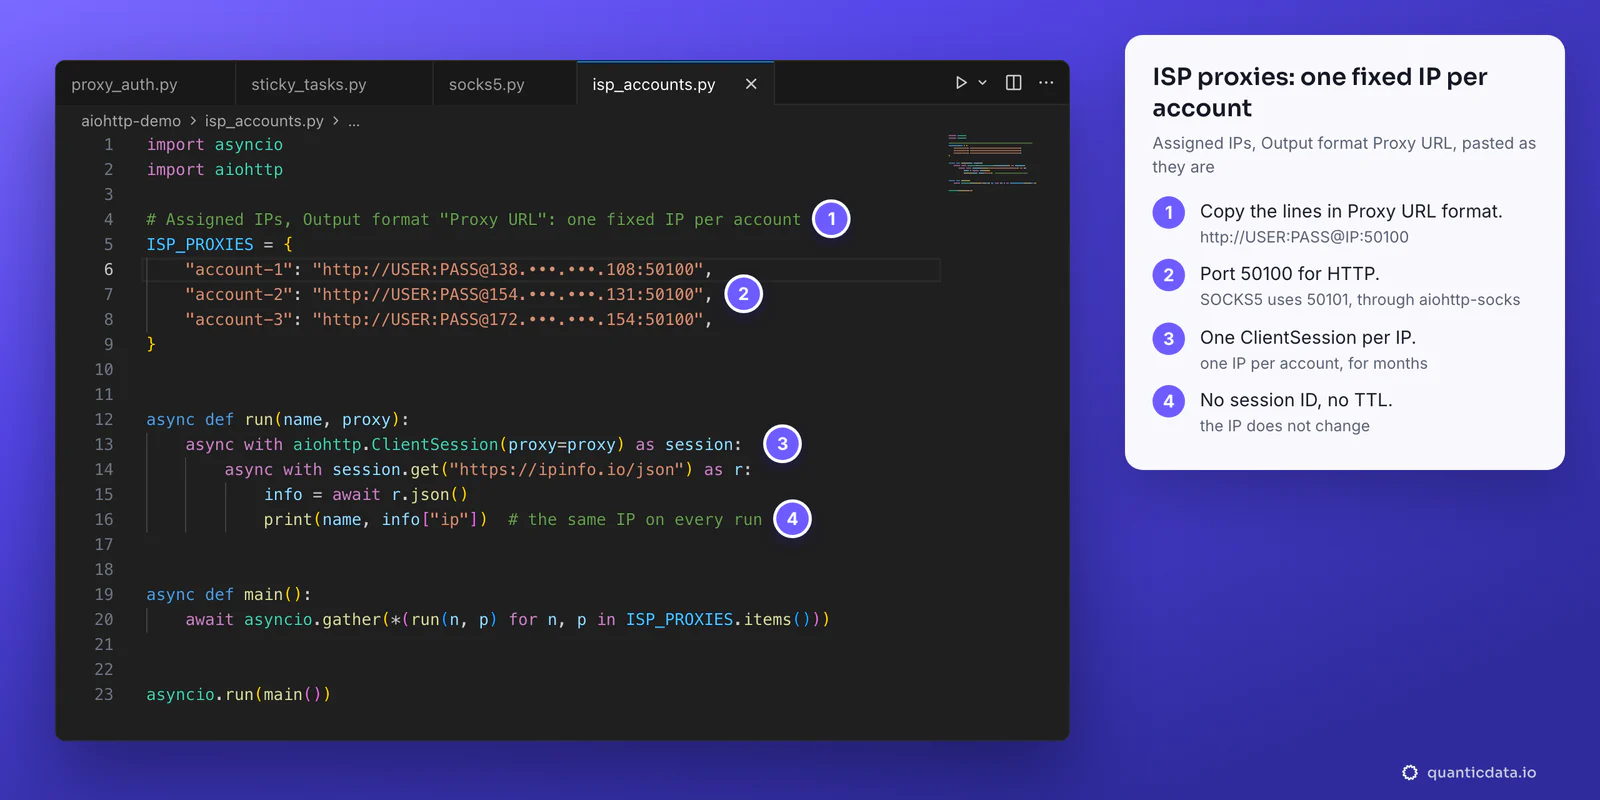Click line number 6 in gutter
This screenshot has width=1600, height=800.
coord(109,269)
